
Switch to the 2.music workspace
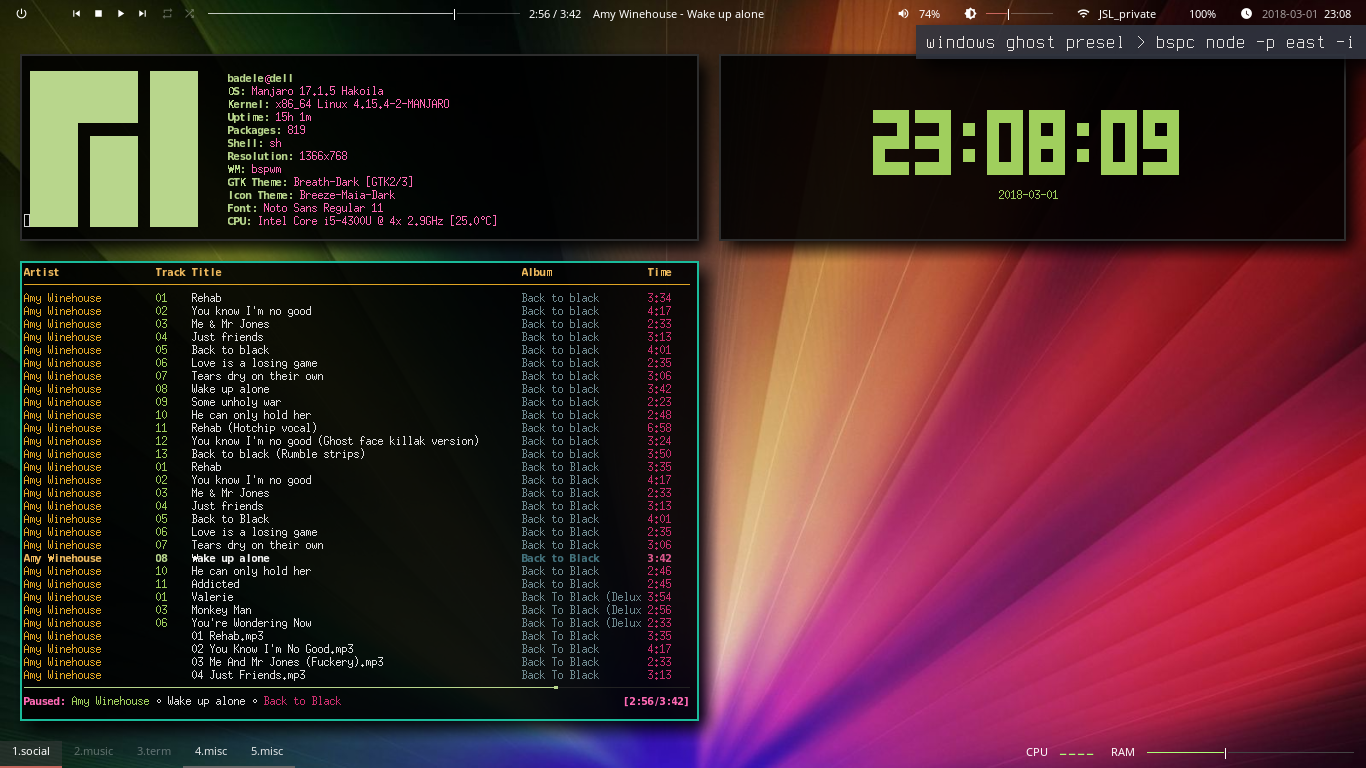point(93,751)
